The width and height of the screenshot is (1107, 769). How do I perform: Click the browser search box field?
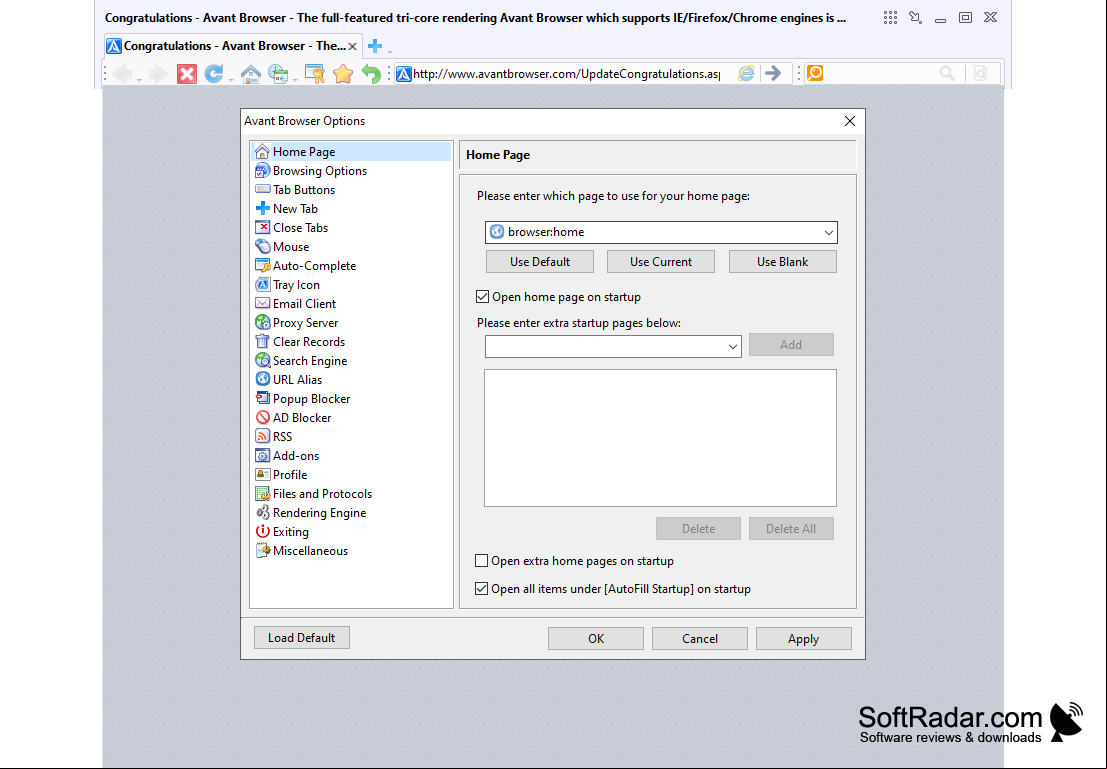tap(880, 73)
